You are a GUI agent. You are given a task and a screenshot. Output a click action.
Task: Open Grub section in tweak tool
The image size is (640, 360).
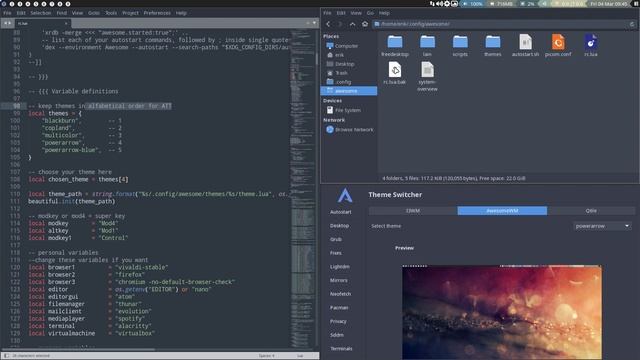coord(336,240)
